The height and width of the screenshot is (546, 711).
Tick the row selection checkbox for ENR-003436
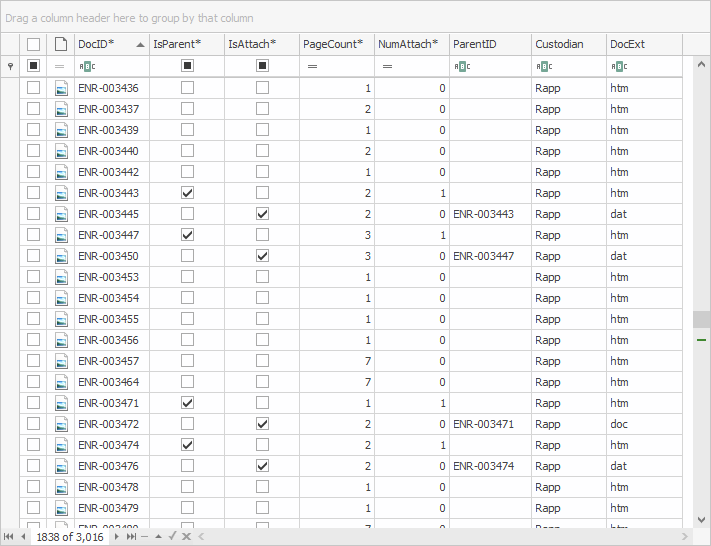[33, 88]
